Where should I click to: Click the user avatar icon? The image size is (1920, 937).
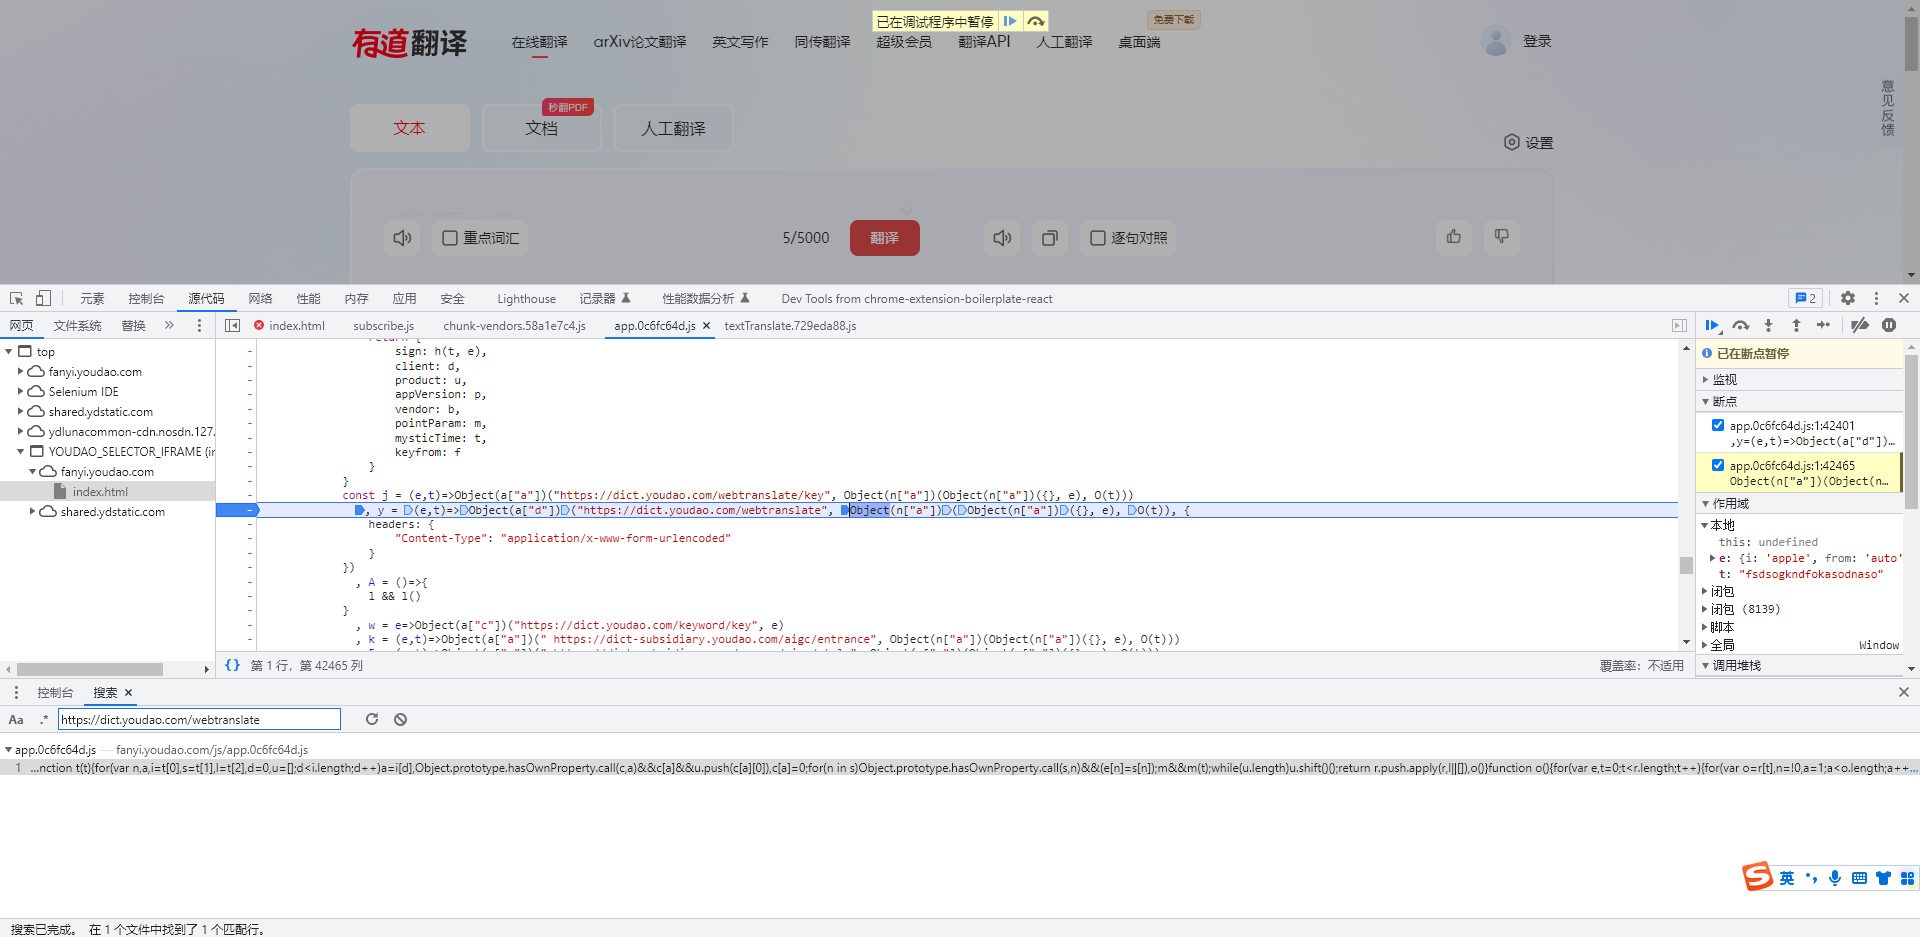1496,41
